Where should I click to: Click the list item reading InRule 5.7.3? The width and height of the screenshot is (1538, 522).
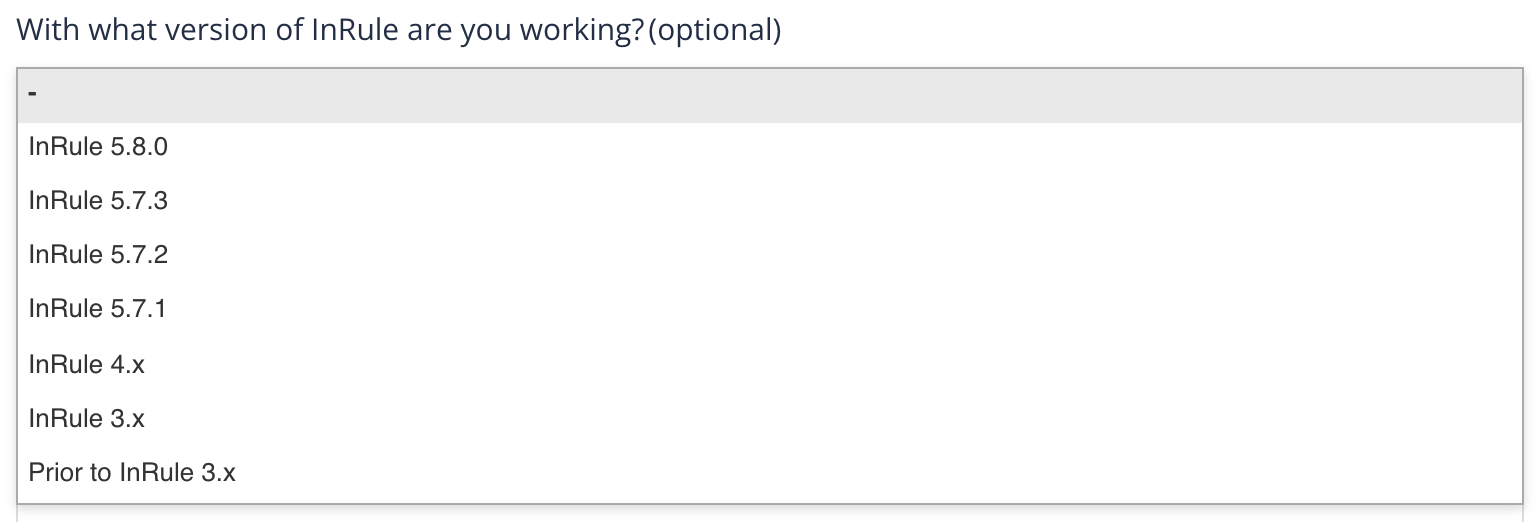point(98,201)
